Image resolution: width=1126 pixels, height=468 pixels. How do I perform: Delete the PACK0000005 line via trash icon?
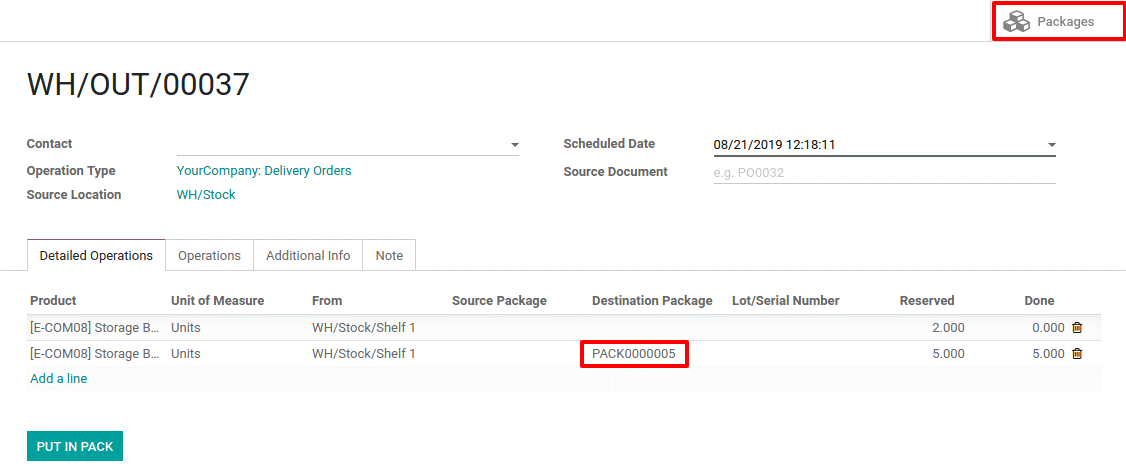click(x=1077, y=354)
